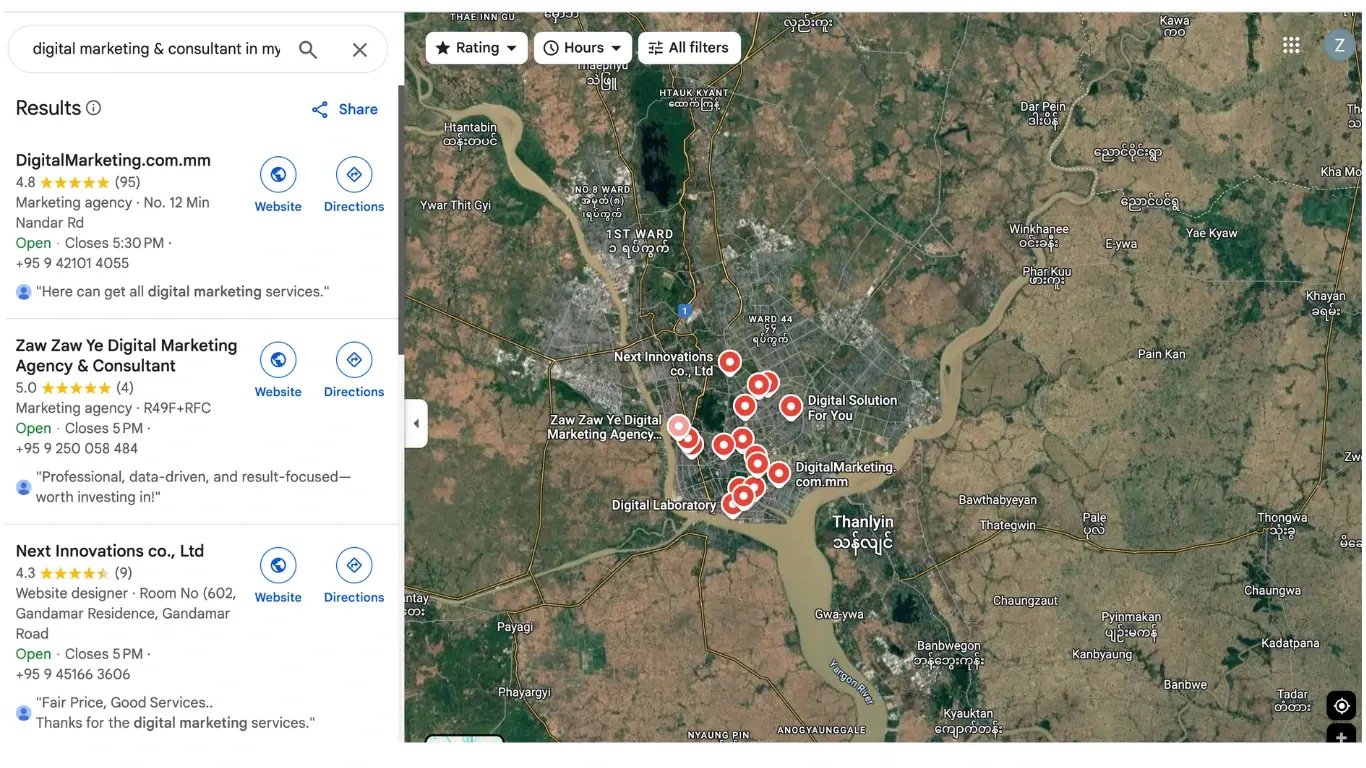
Task: Click the DigitalMarketing.com.mm map pin
Action: [x=779, y=473]
